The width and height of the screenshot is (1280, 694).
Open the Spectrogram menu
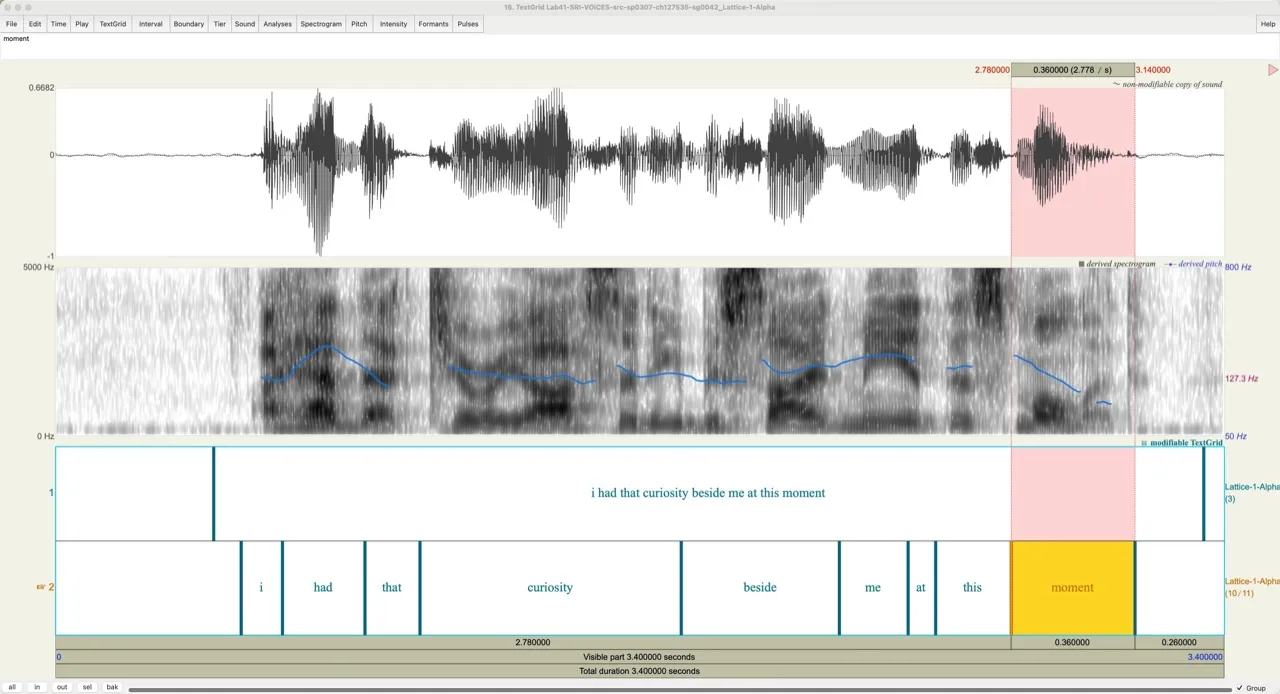coord(321,24)
